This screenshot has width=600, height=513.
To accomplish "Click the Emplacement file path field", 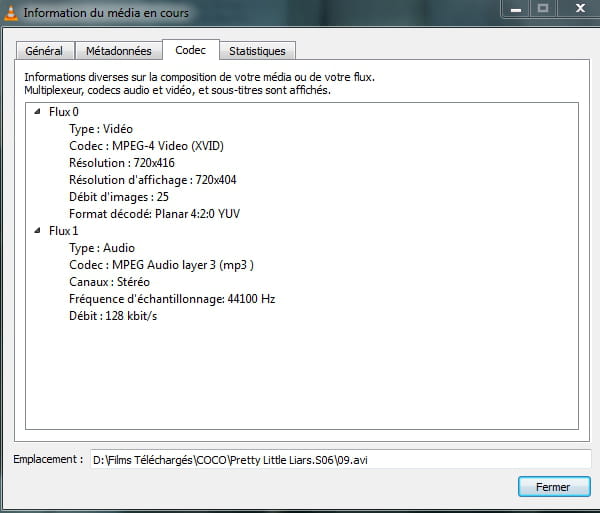I will [x=341, y=459].
